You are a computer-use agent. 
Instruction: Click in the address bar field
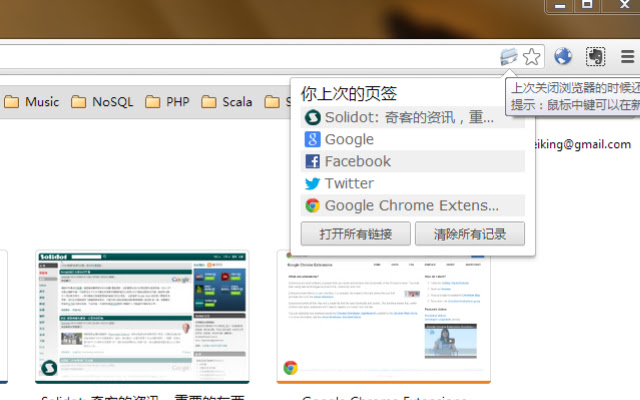(249, 57)
